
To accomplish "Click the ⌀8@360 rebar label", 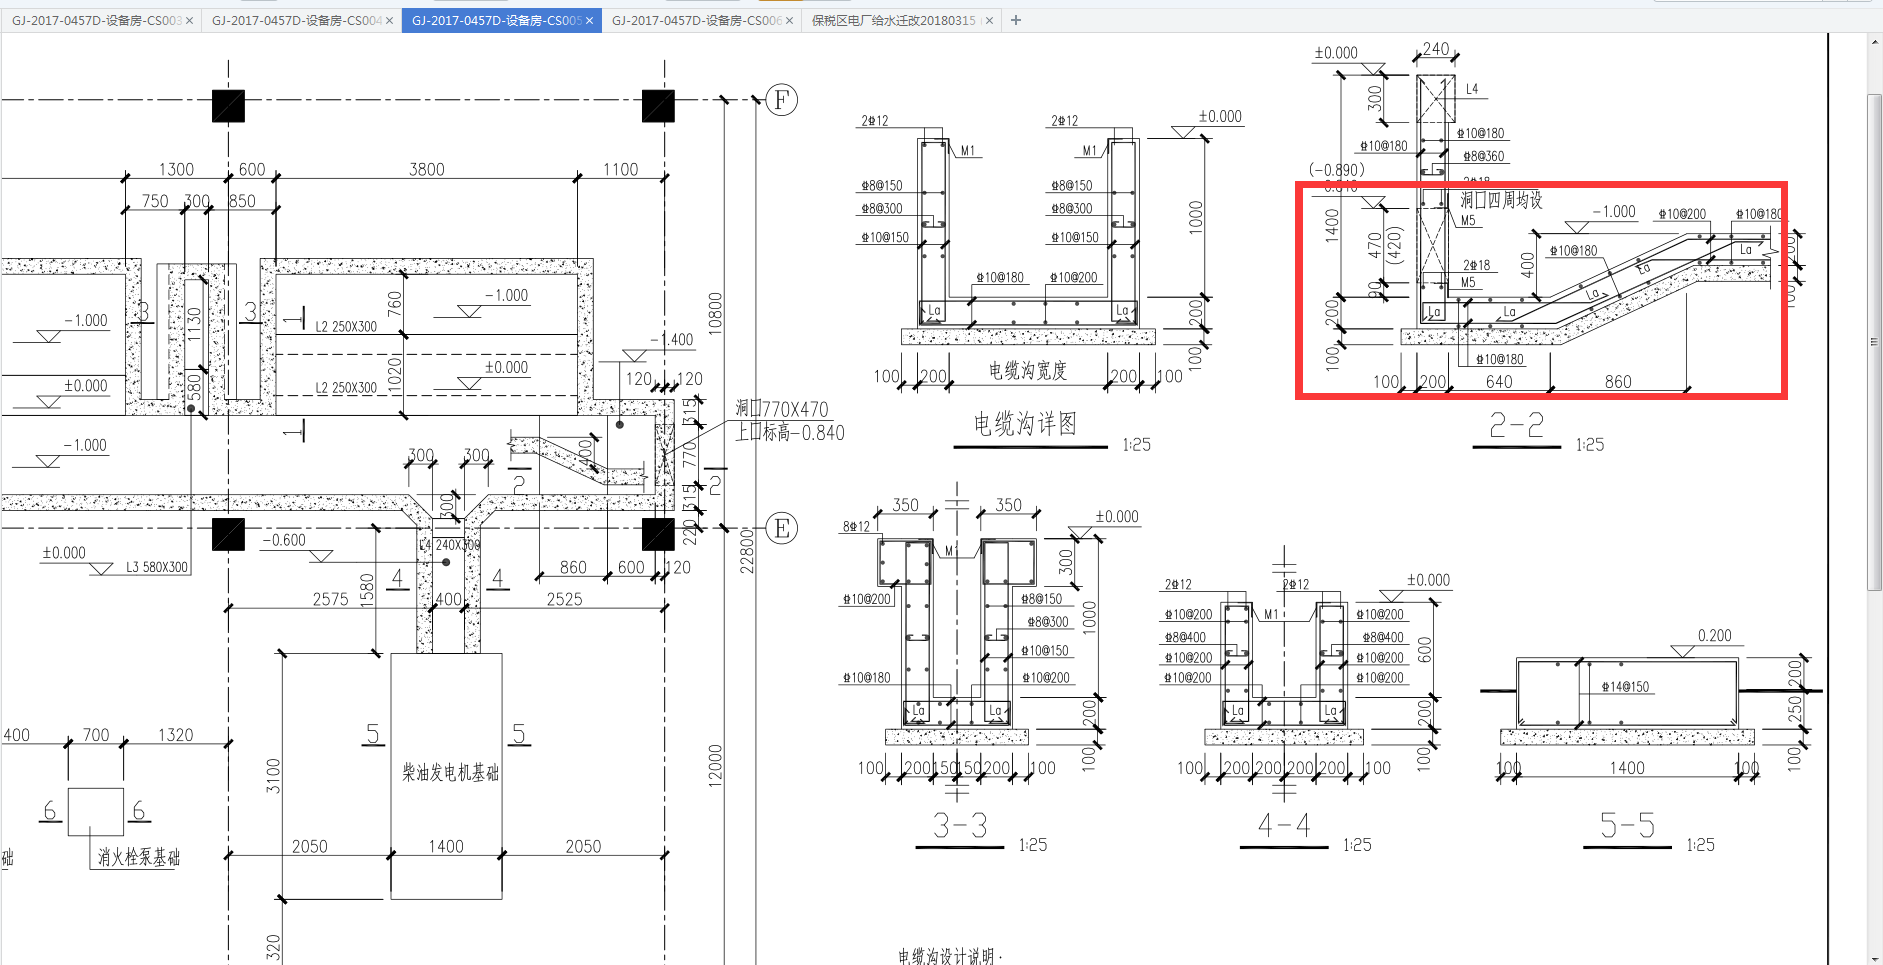I will (x=1484, y=156).
